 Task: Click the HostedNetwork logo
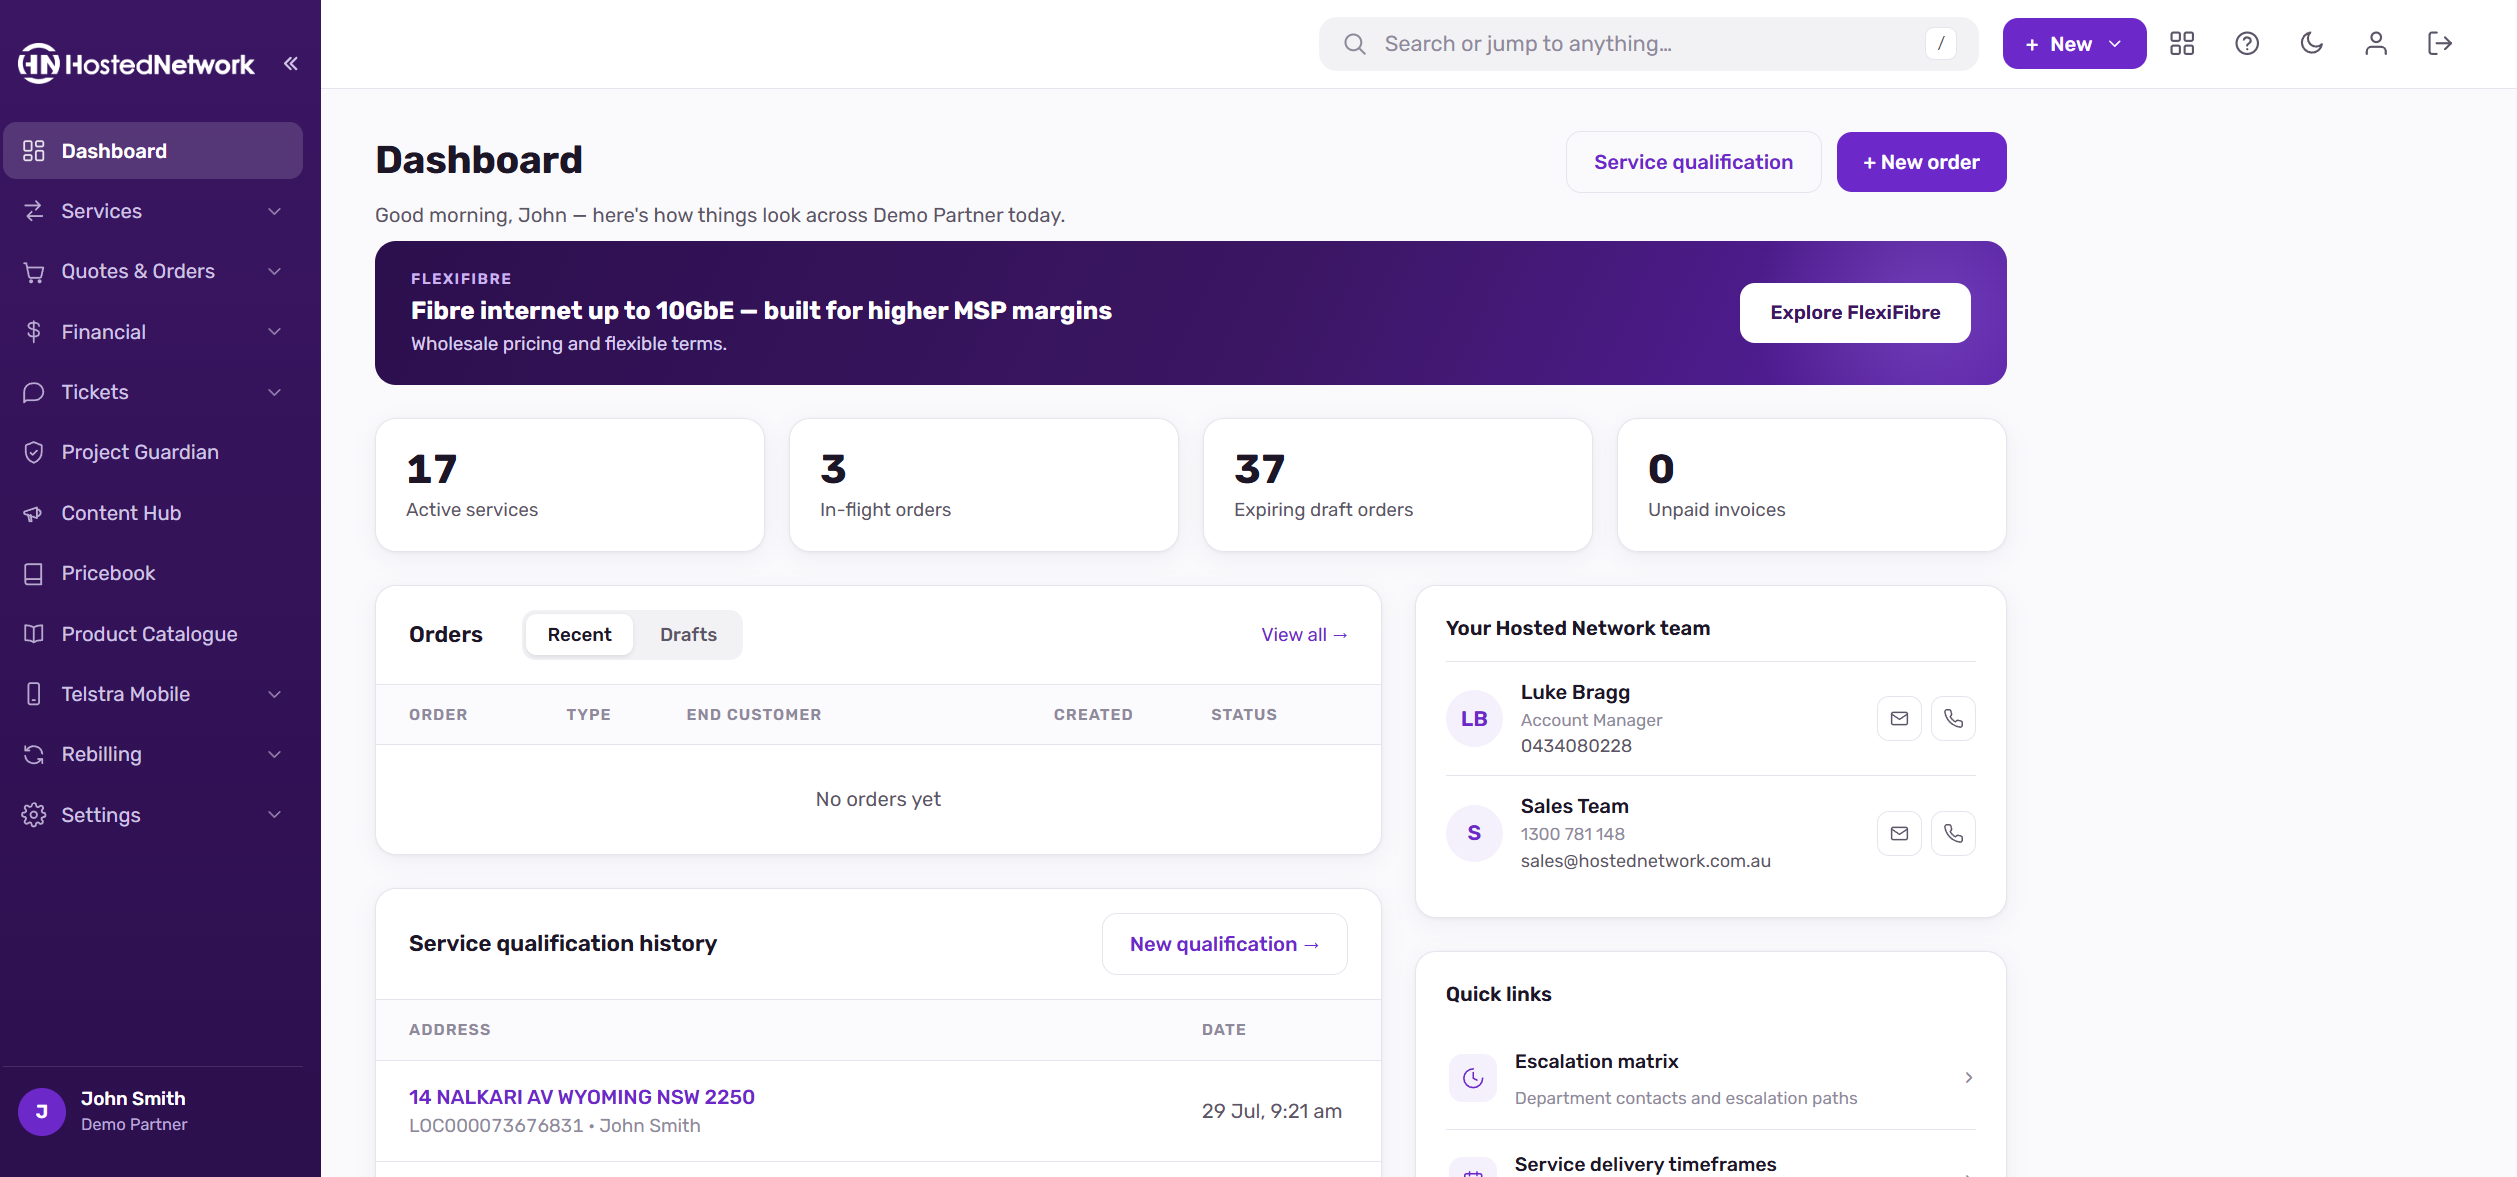[136, 64]
